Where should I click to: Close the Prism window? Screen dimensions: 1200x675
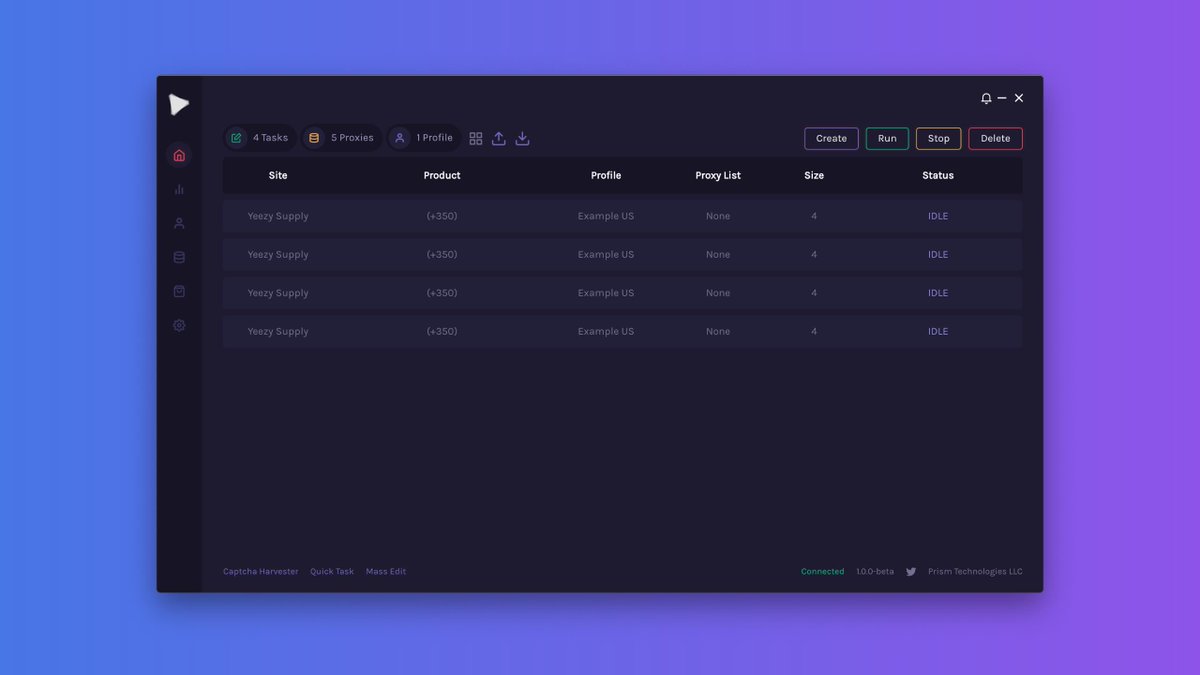tap(1019, 98)
